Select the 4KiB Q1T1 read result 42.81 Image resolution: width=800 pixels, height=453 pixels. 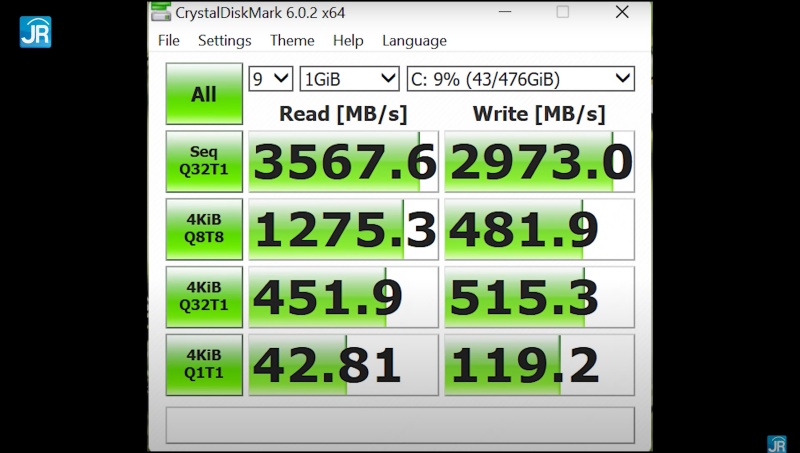[343, 365]
